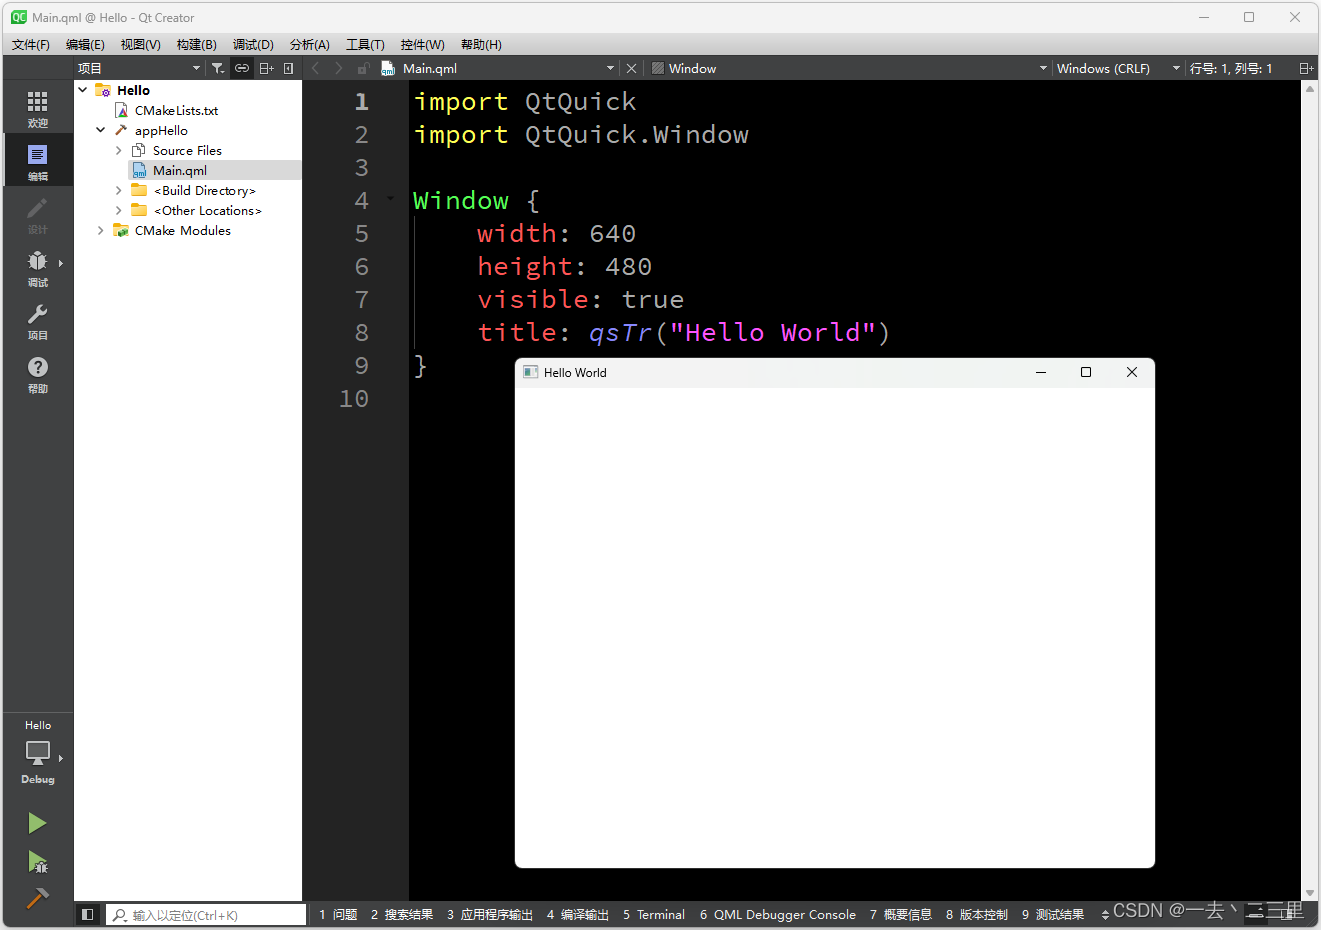This screenshot has width=1321, height=930.
Task: Close the project sidebar pane icon
Action: (x=288, y=68)
